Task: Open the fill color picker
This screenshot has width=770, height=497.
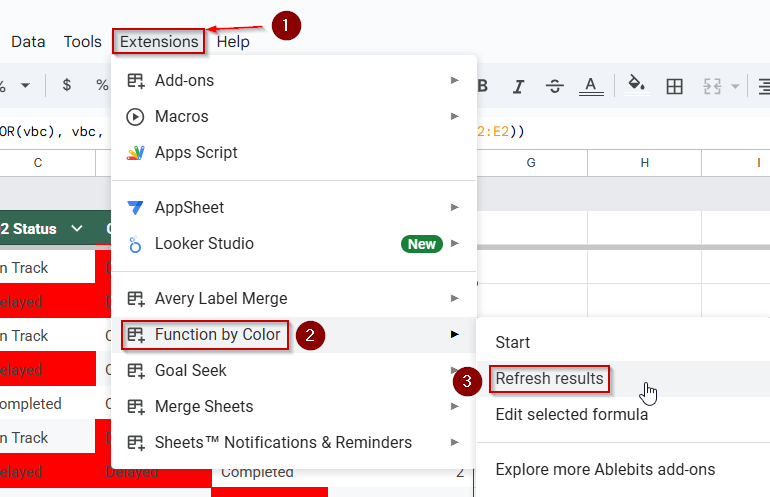Action: point(637,85)
